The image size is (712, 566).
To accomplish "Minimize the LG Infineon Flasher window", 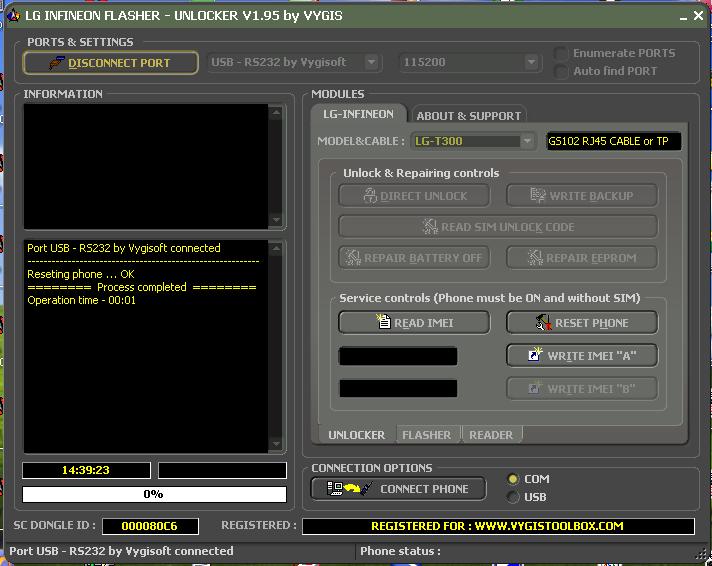I will pos(683,16).
